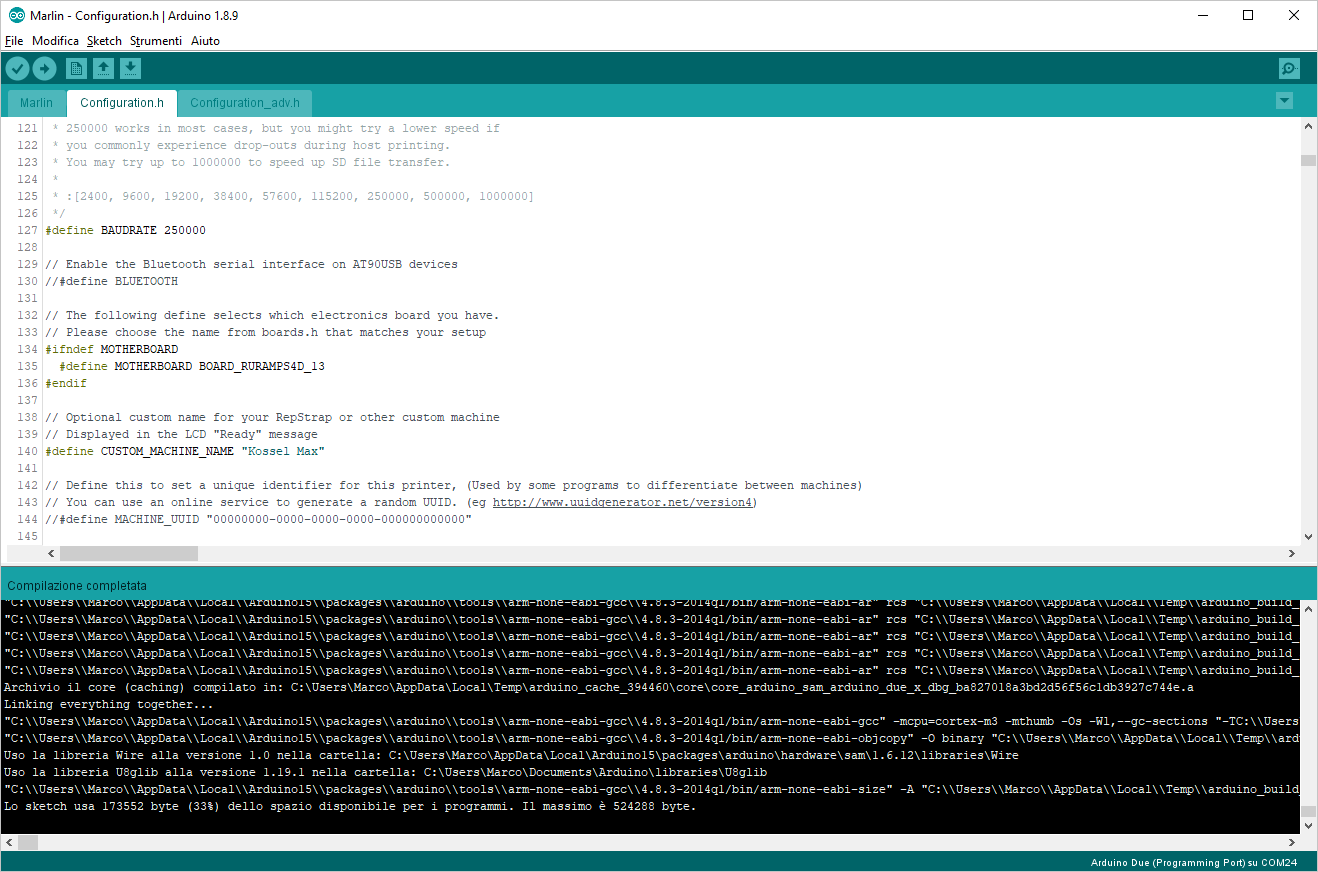1318x872 pixels.
Task: Click the CUSTOM_MACHINE_NAME "Kossel Max" line
Action: [185, 451]
